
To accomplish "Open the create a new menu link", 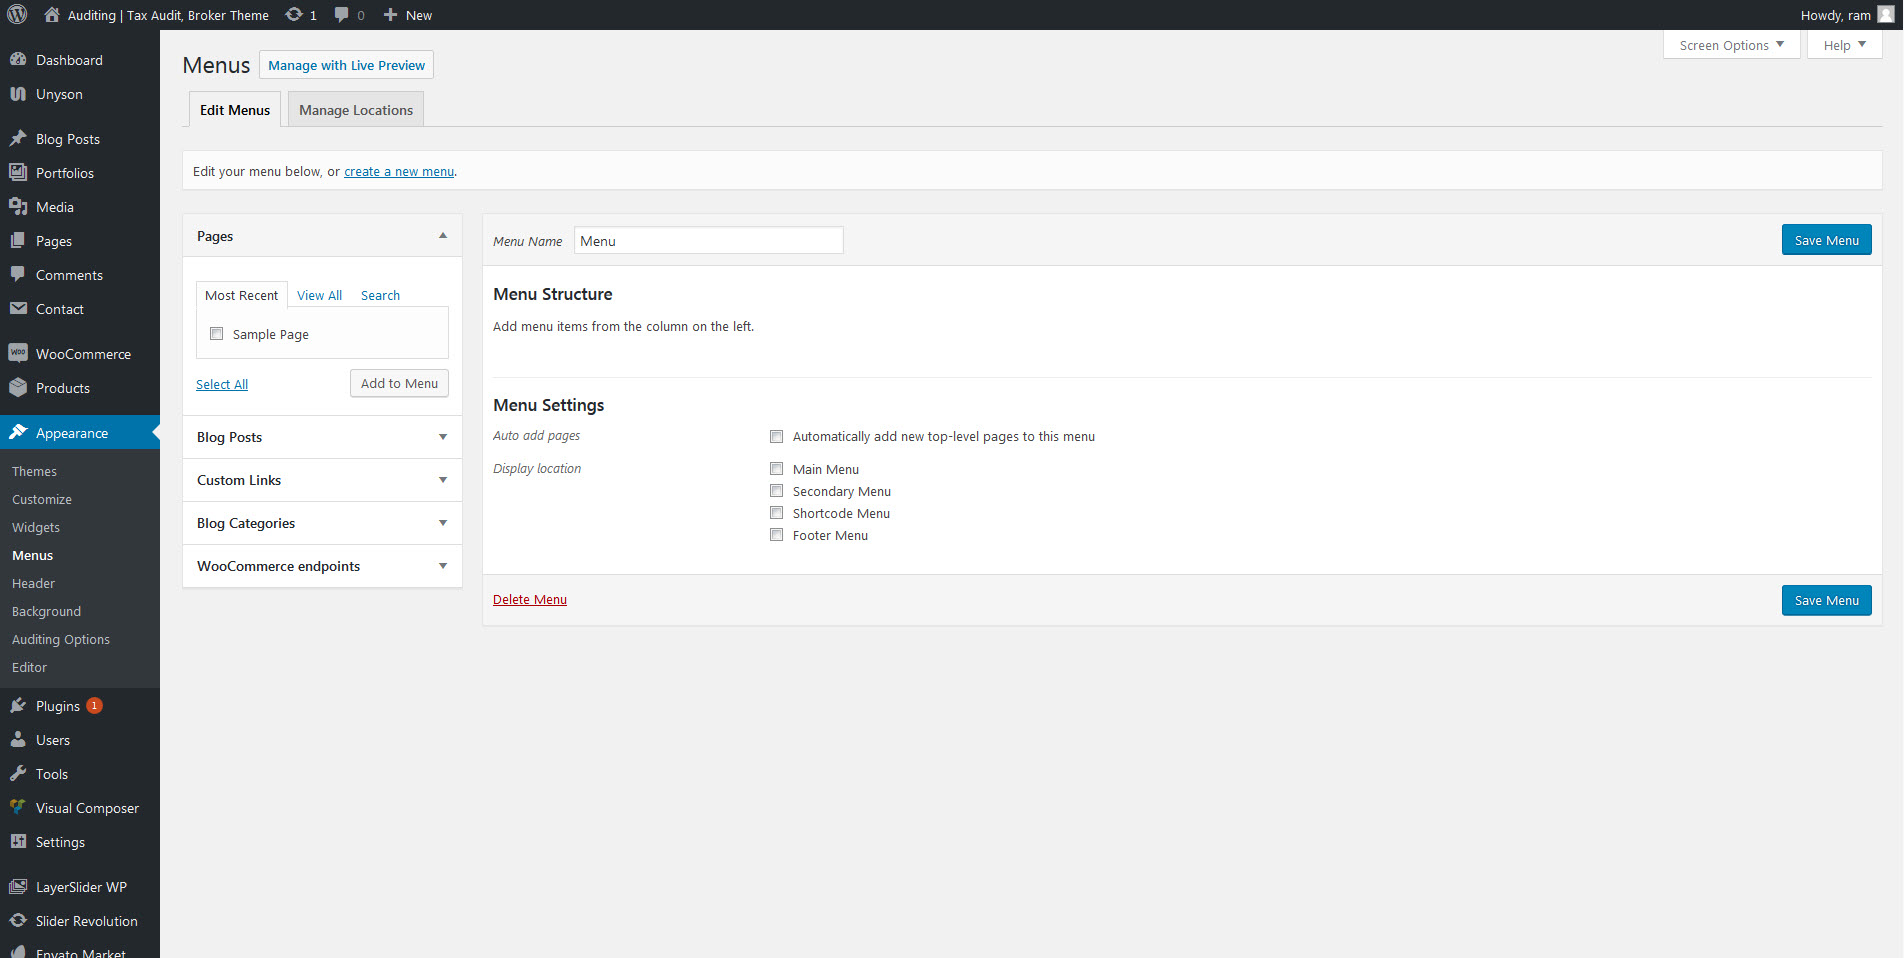I will 398,171.
